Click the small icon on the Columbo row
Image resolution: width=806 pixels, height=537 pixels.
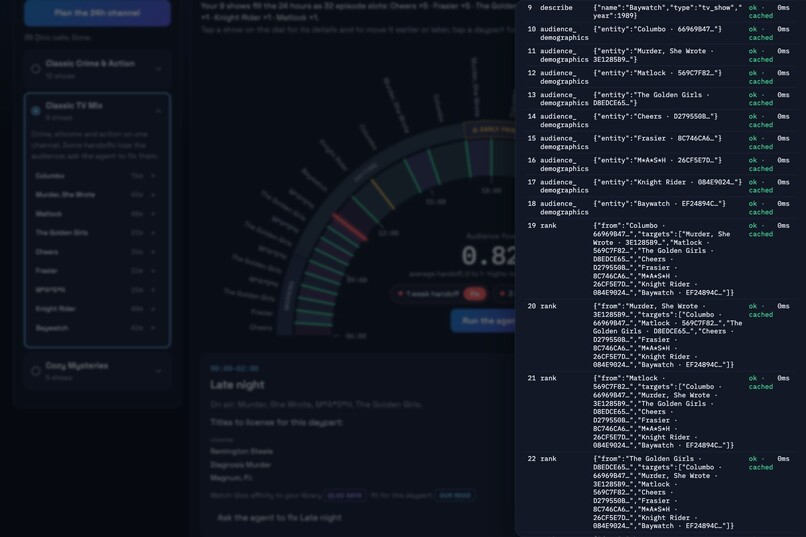pyautogui.click(x=153, y=176)
